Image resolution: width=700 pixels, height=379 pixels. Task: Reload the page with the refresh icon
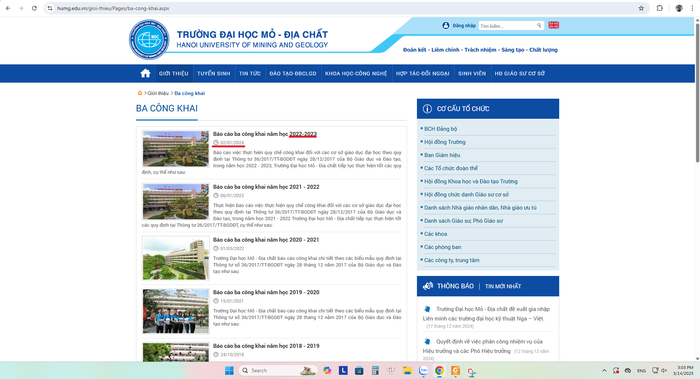point(34,8)
